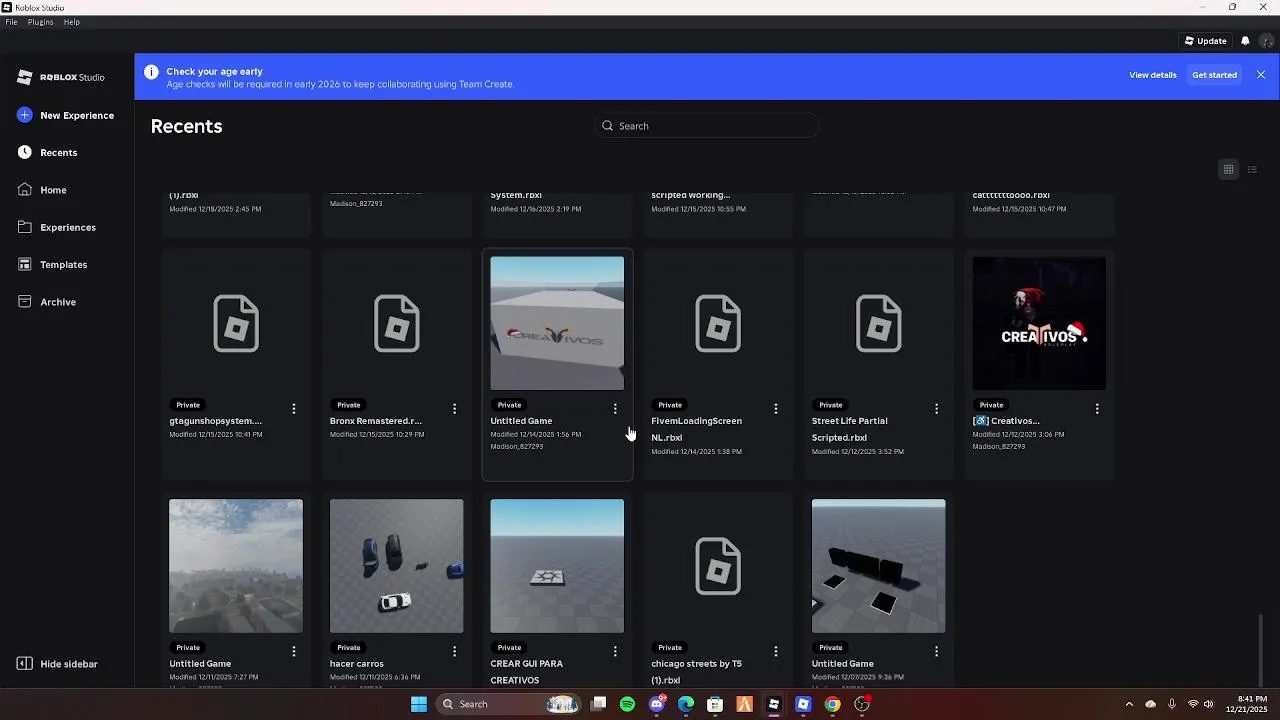Go to Home in the sidebar
Viewport: 1280px width, 720px height.
(53, 190)
